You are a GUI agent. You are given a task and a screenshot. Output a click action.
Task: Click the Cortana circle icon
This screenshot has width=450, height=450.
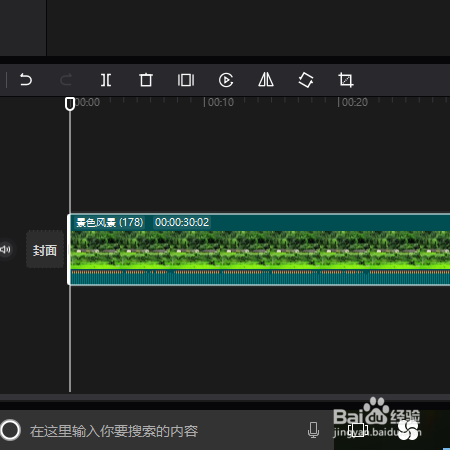point(10,430)
